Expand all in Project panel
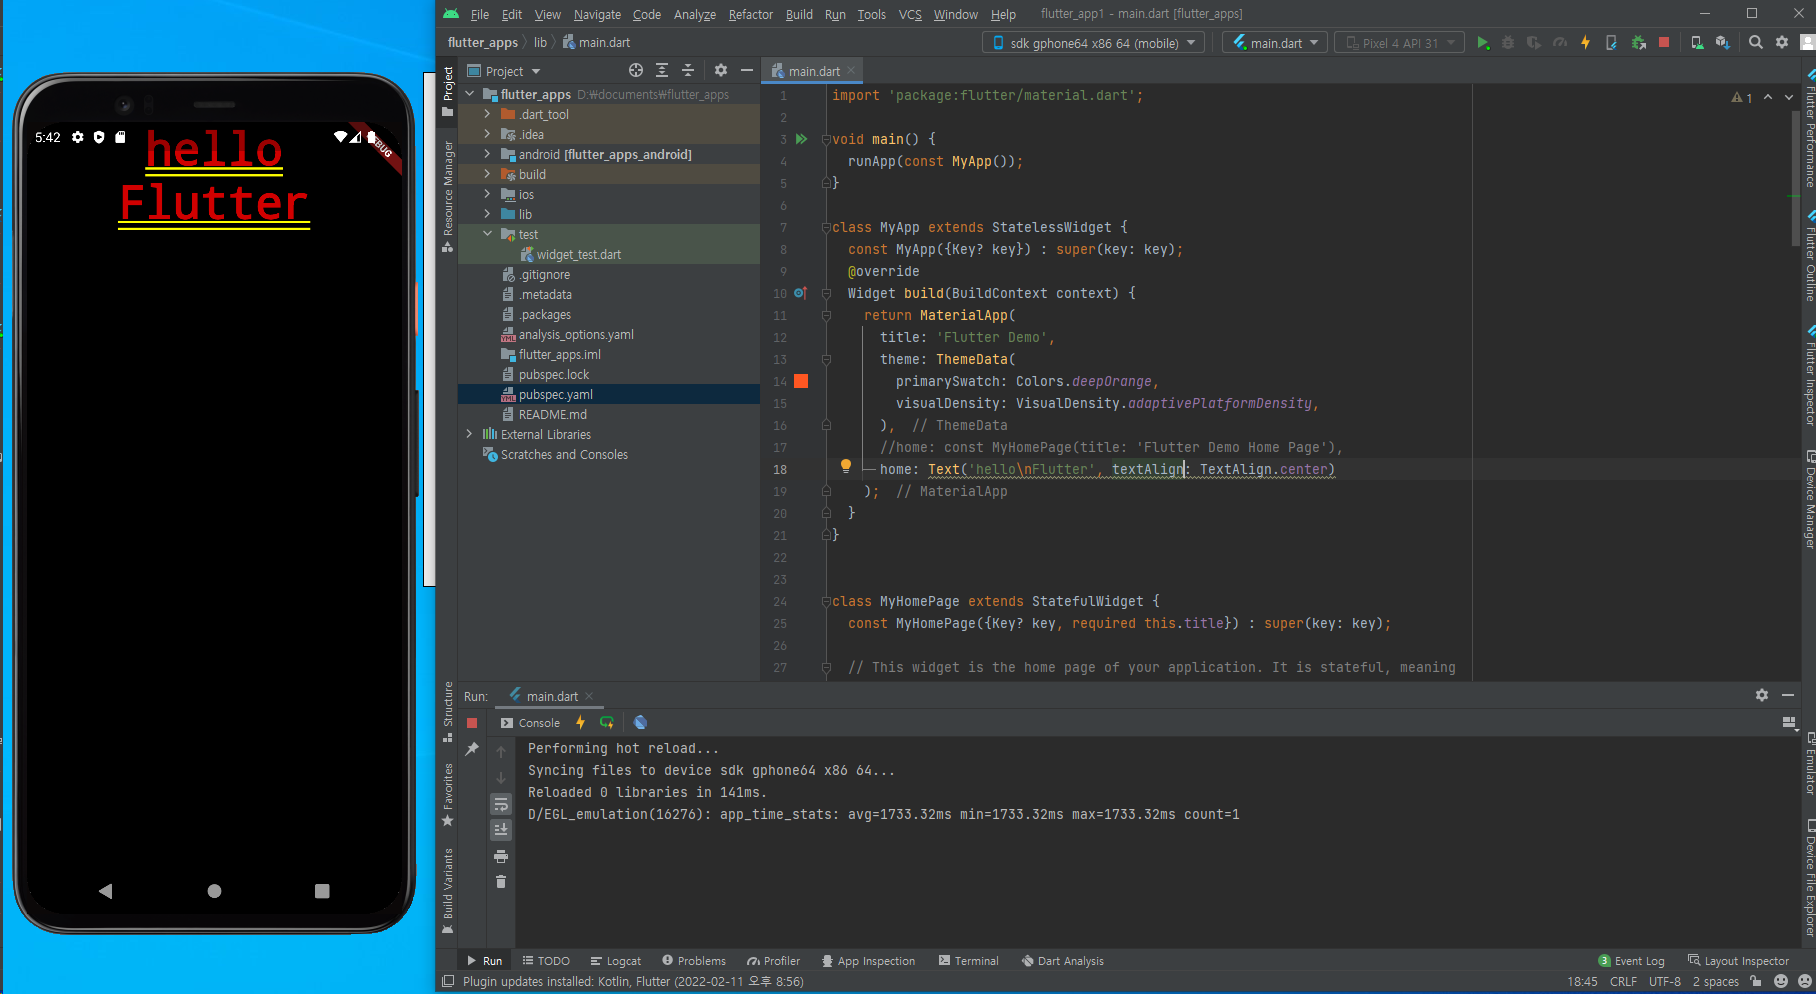Screen dimensions: 1816x994 662,71
